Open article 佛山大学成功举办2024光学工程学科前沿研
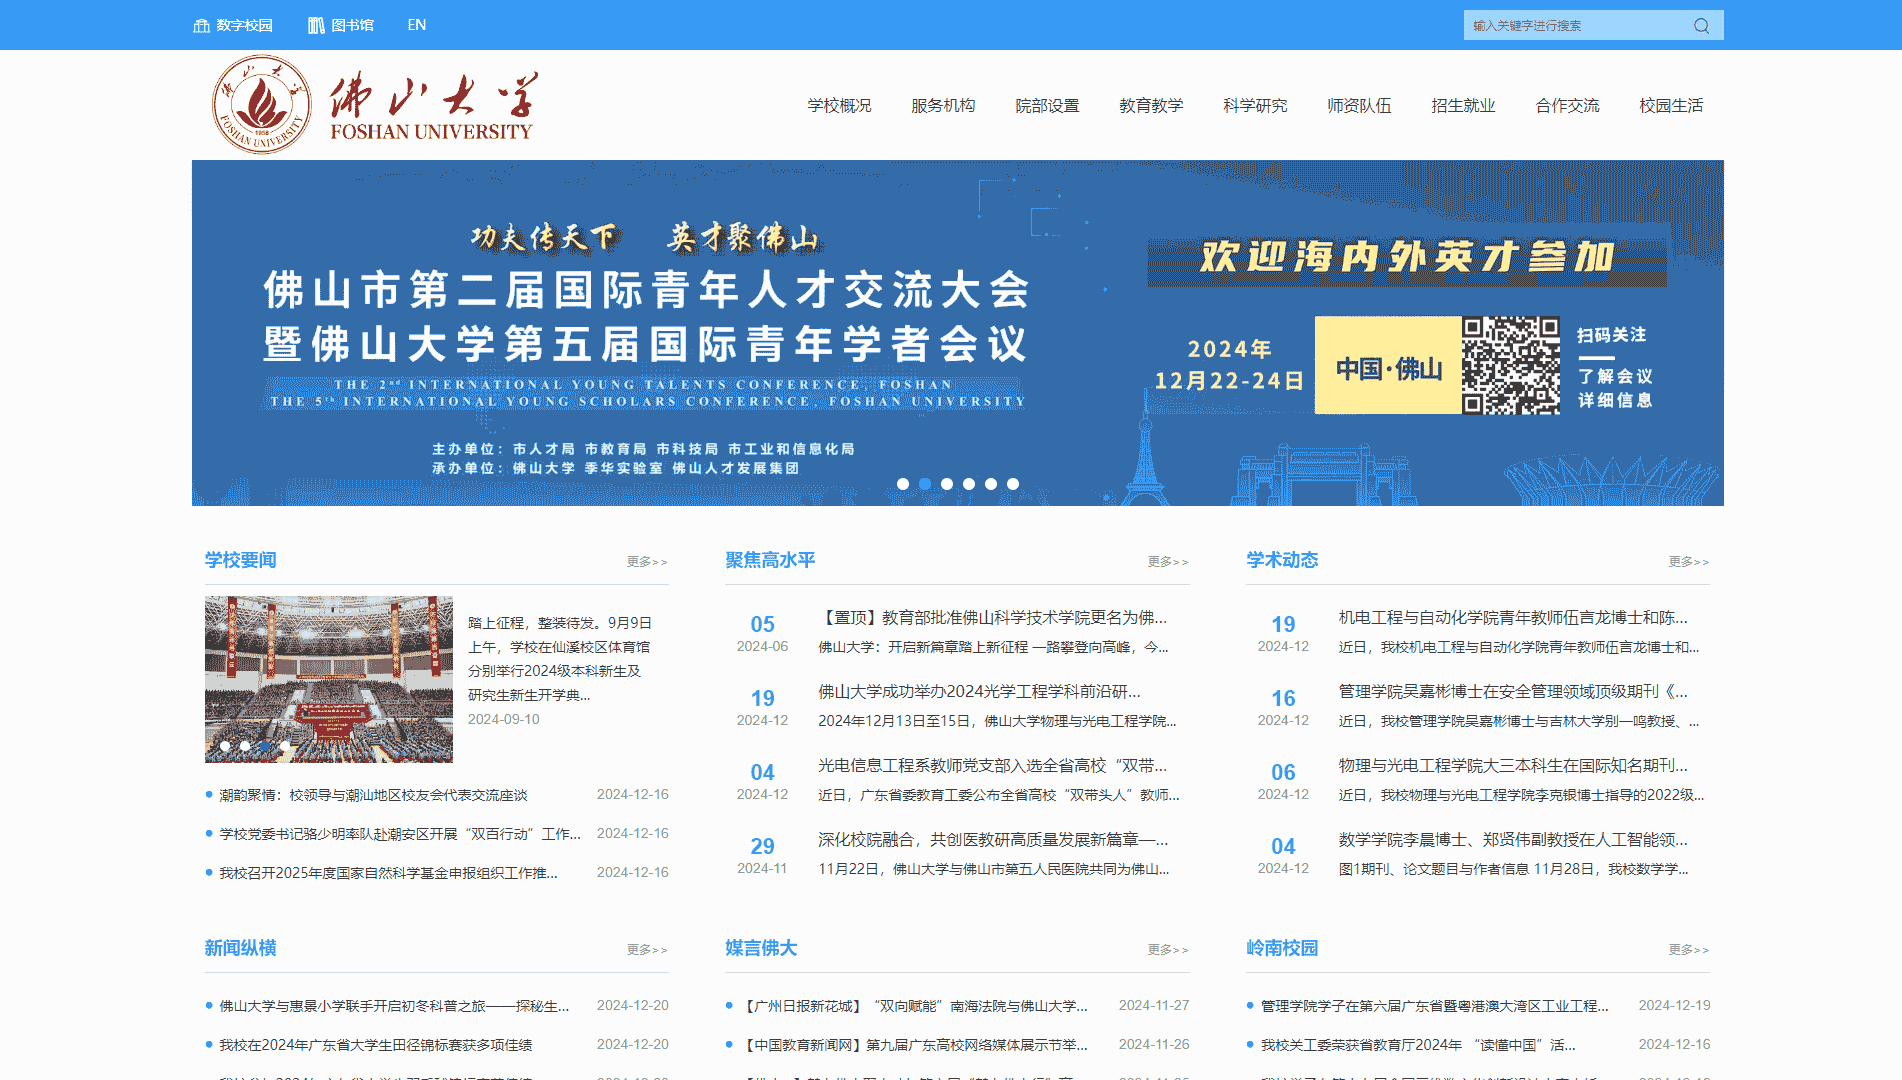1902x1080 pixels. click(979, 691)
